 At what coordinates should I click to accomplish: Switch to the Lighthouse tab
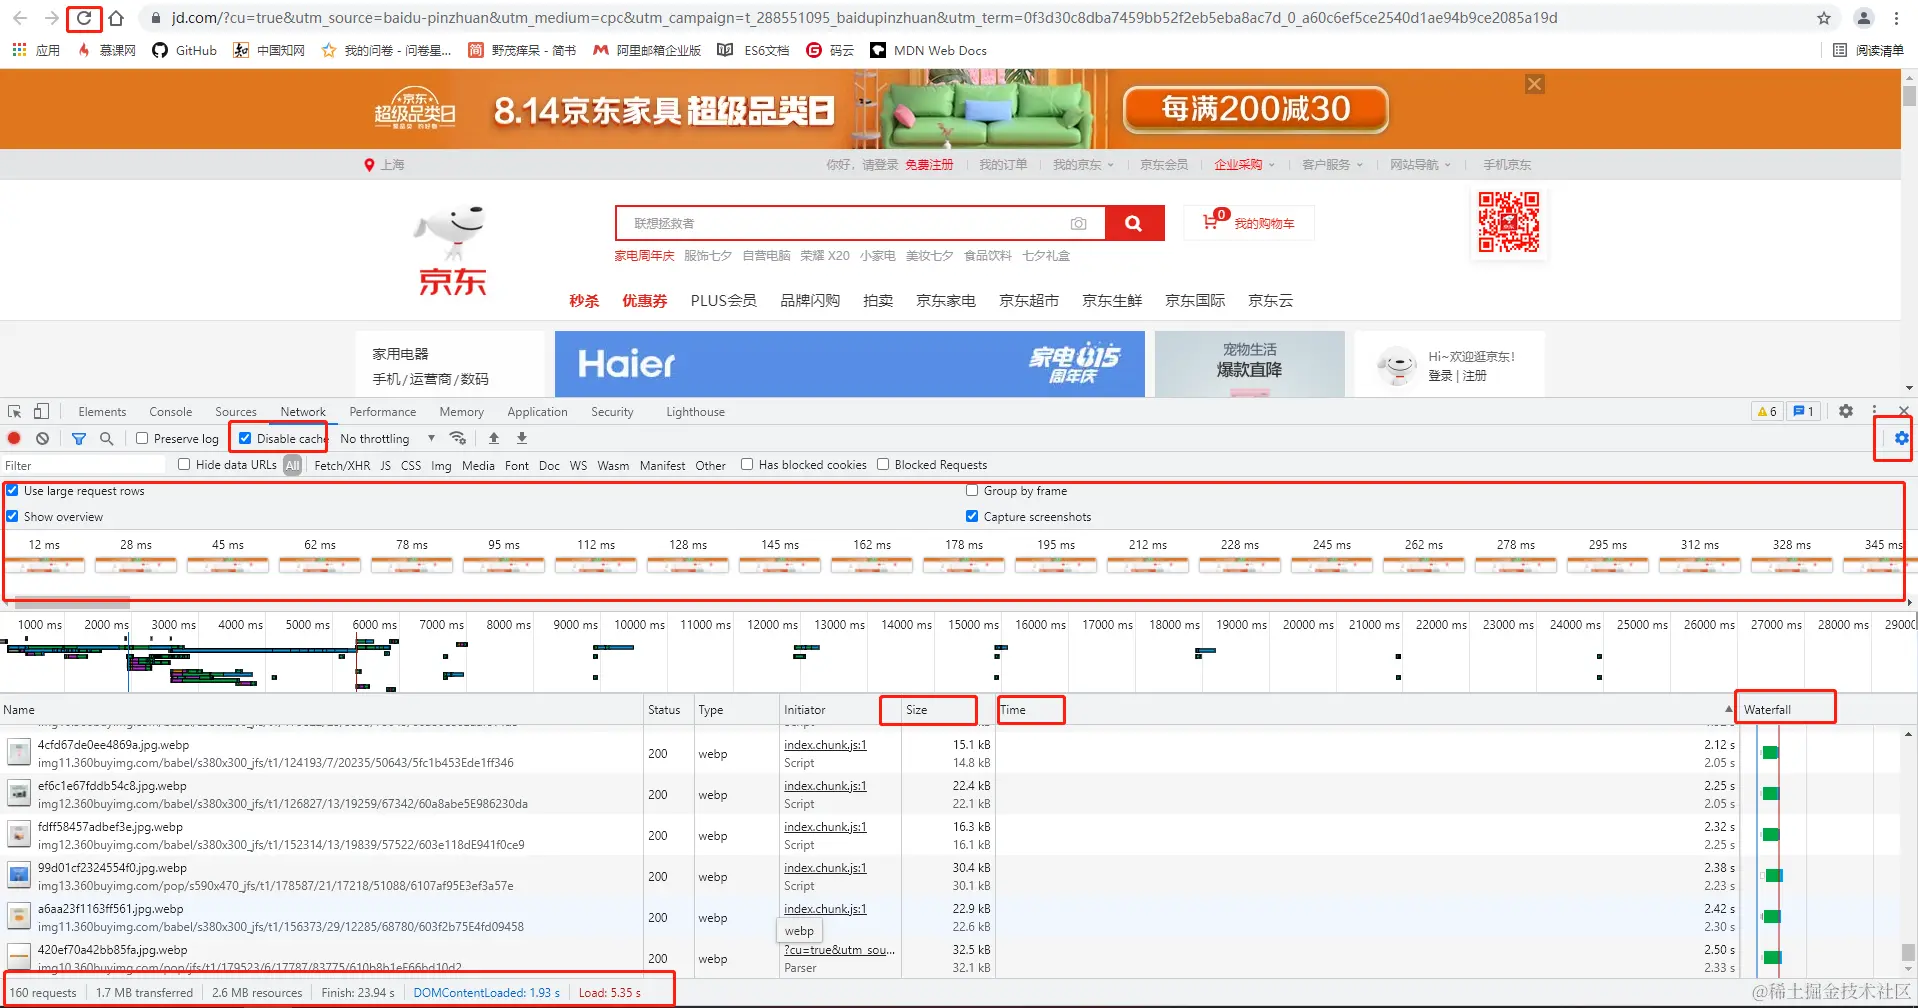tap(696, 412)
